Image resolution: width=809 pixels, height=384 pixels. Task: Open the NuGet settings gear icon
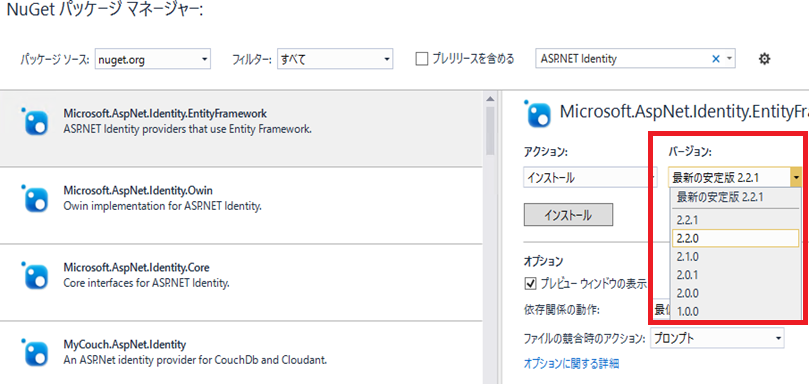click(x=764, y=59)
